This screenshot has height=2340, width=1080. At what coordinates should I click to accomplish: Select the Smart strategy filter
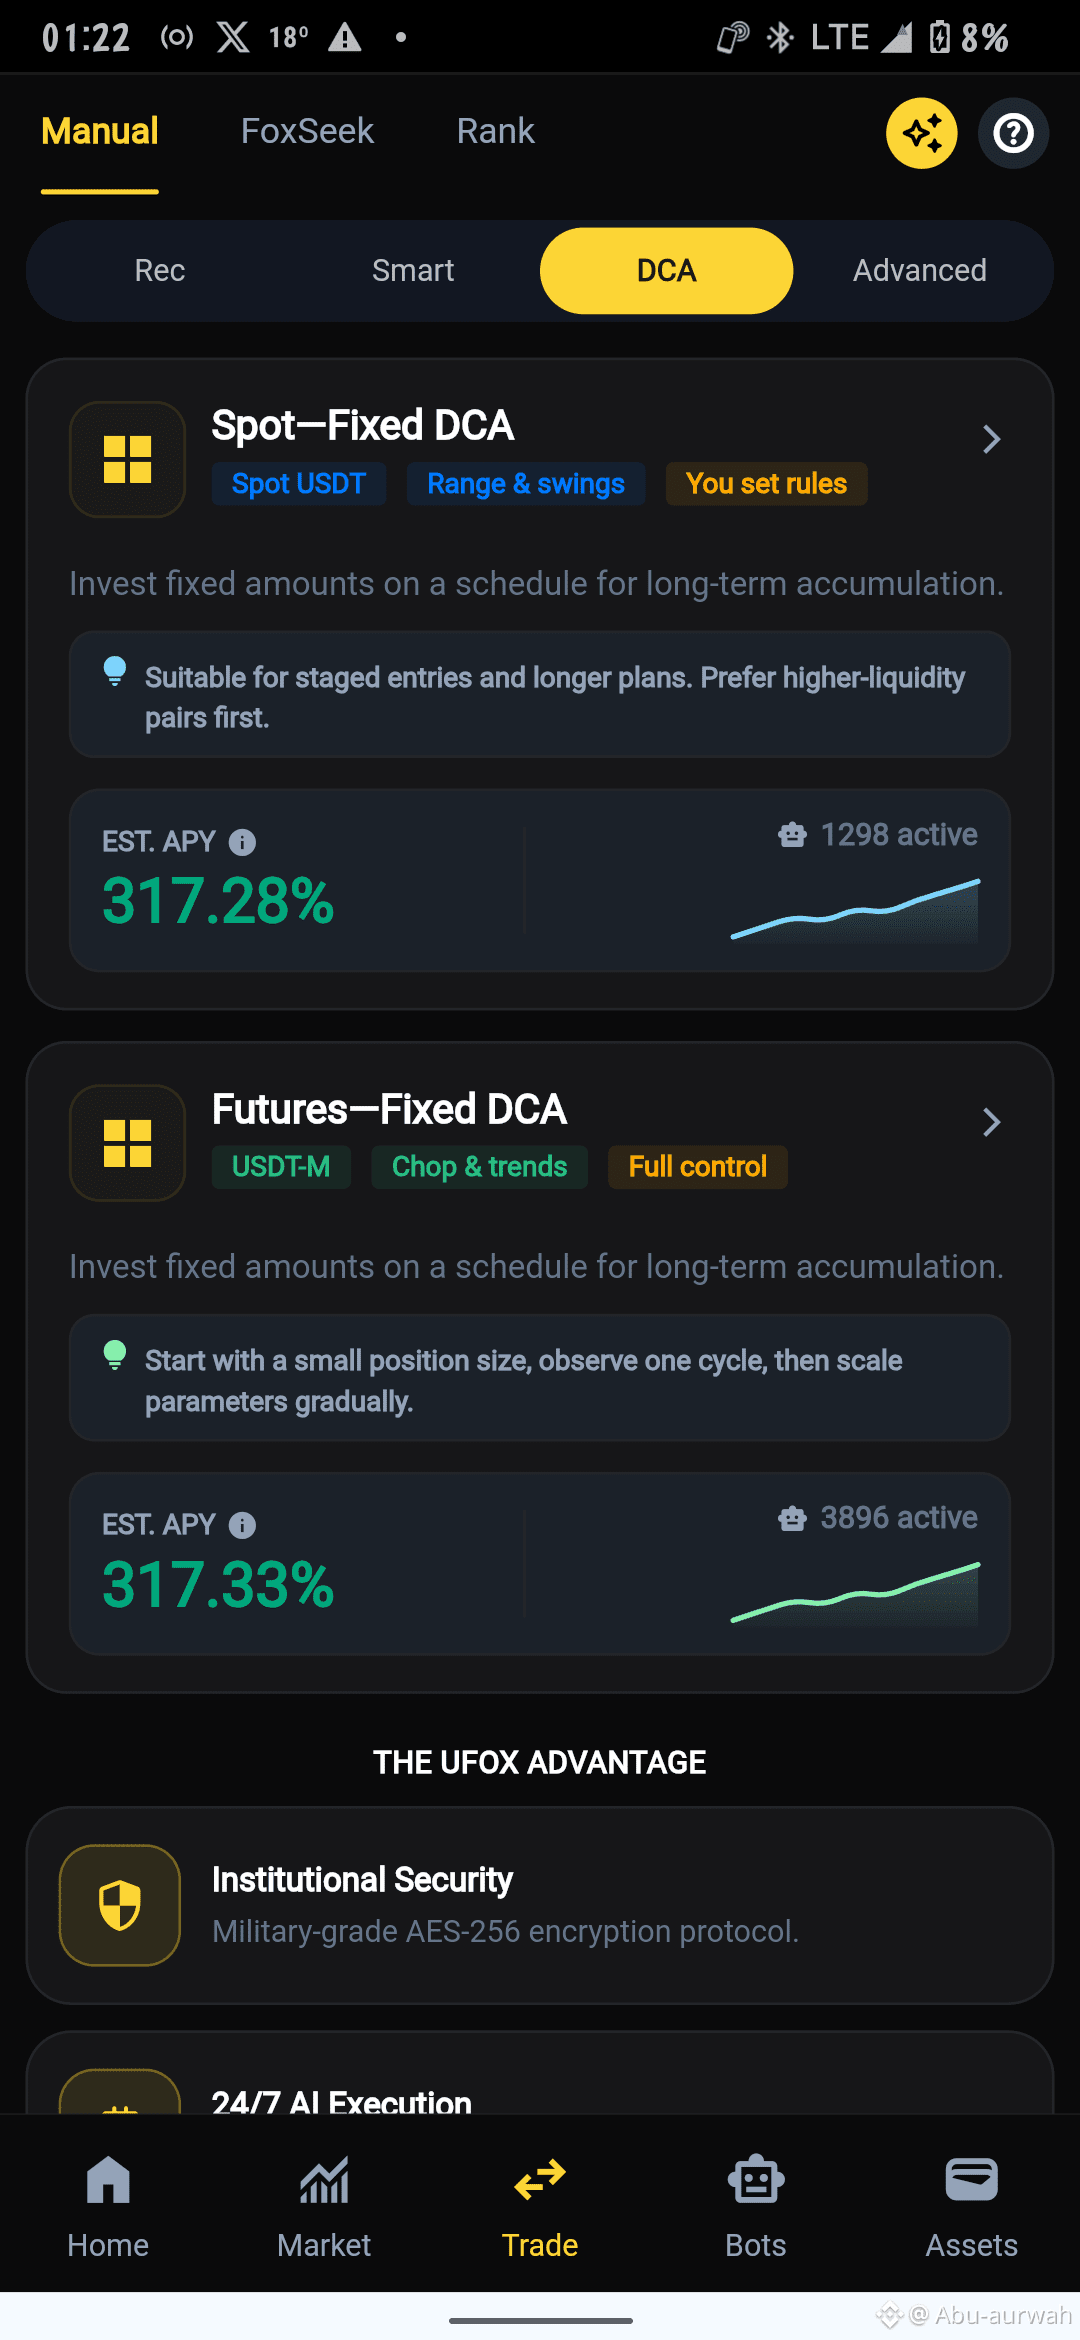pyautogui.click(x=413, y=270)
